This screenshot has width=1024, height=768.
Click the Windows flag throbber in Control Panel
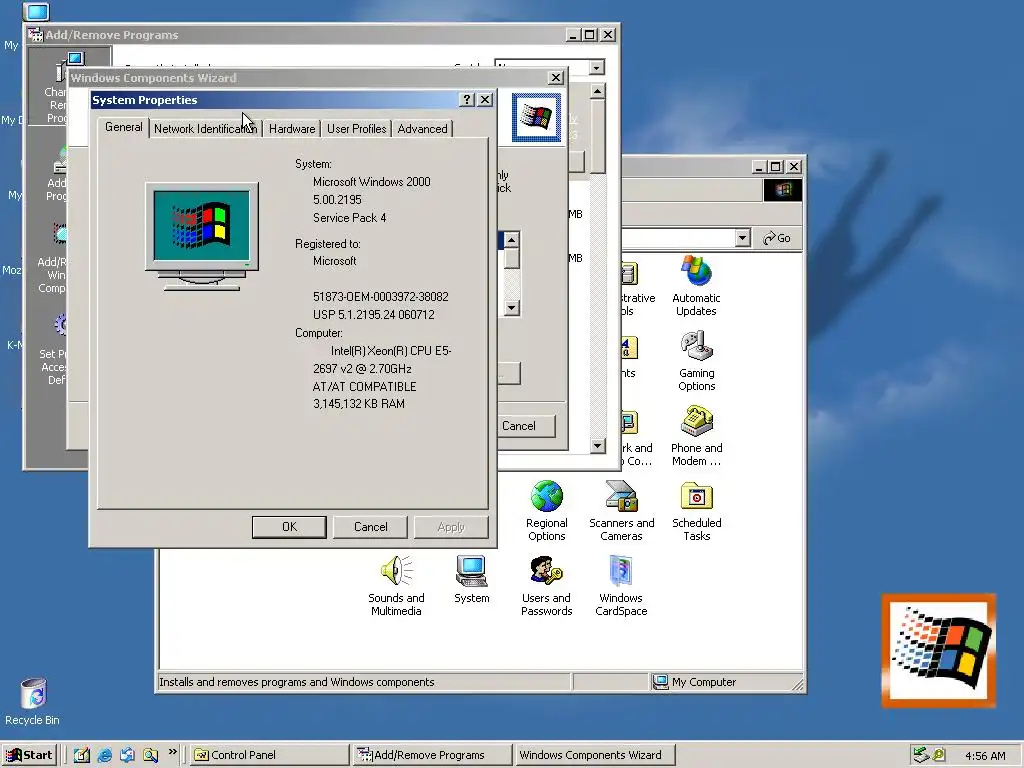pos(783,190)
